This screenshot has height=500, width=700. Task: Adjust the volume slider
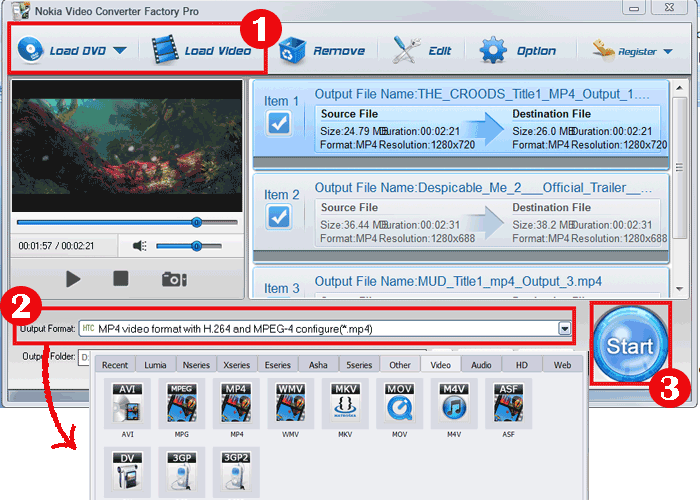[189, 246]
